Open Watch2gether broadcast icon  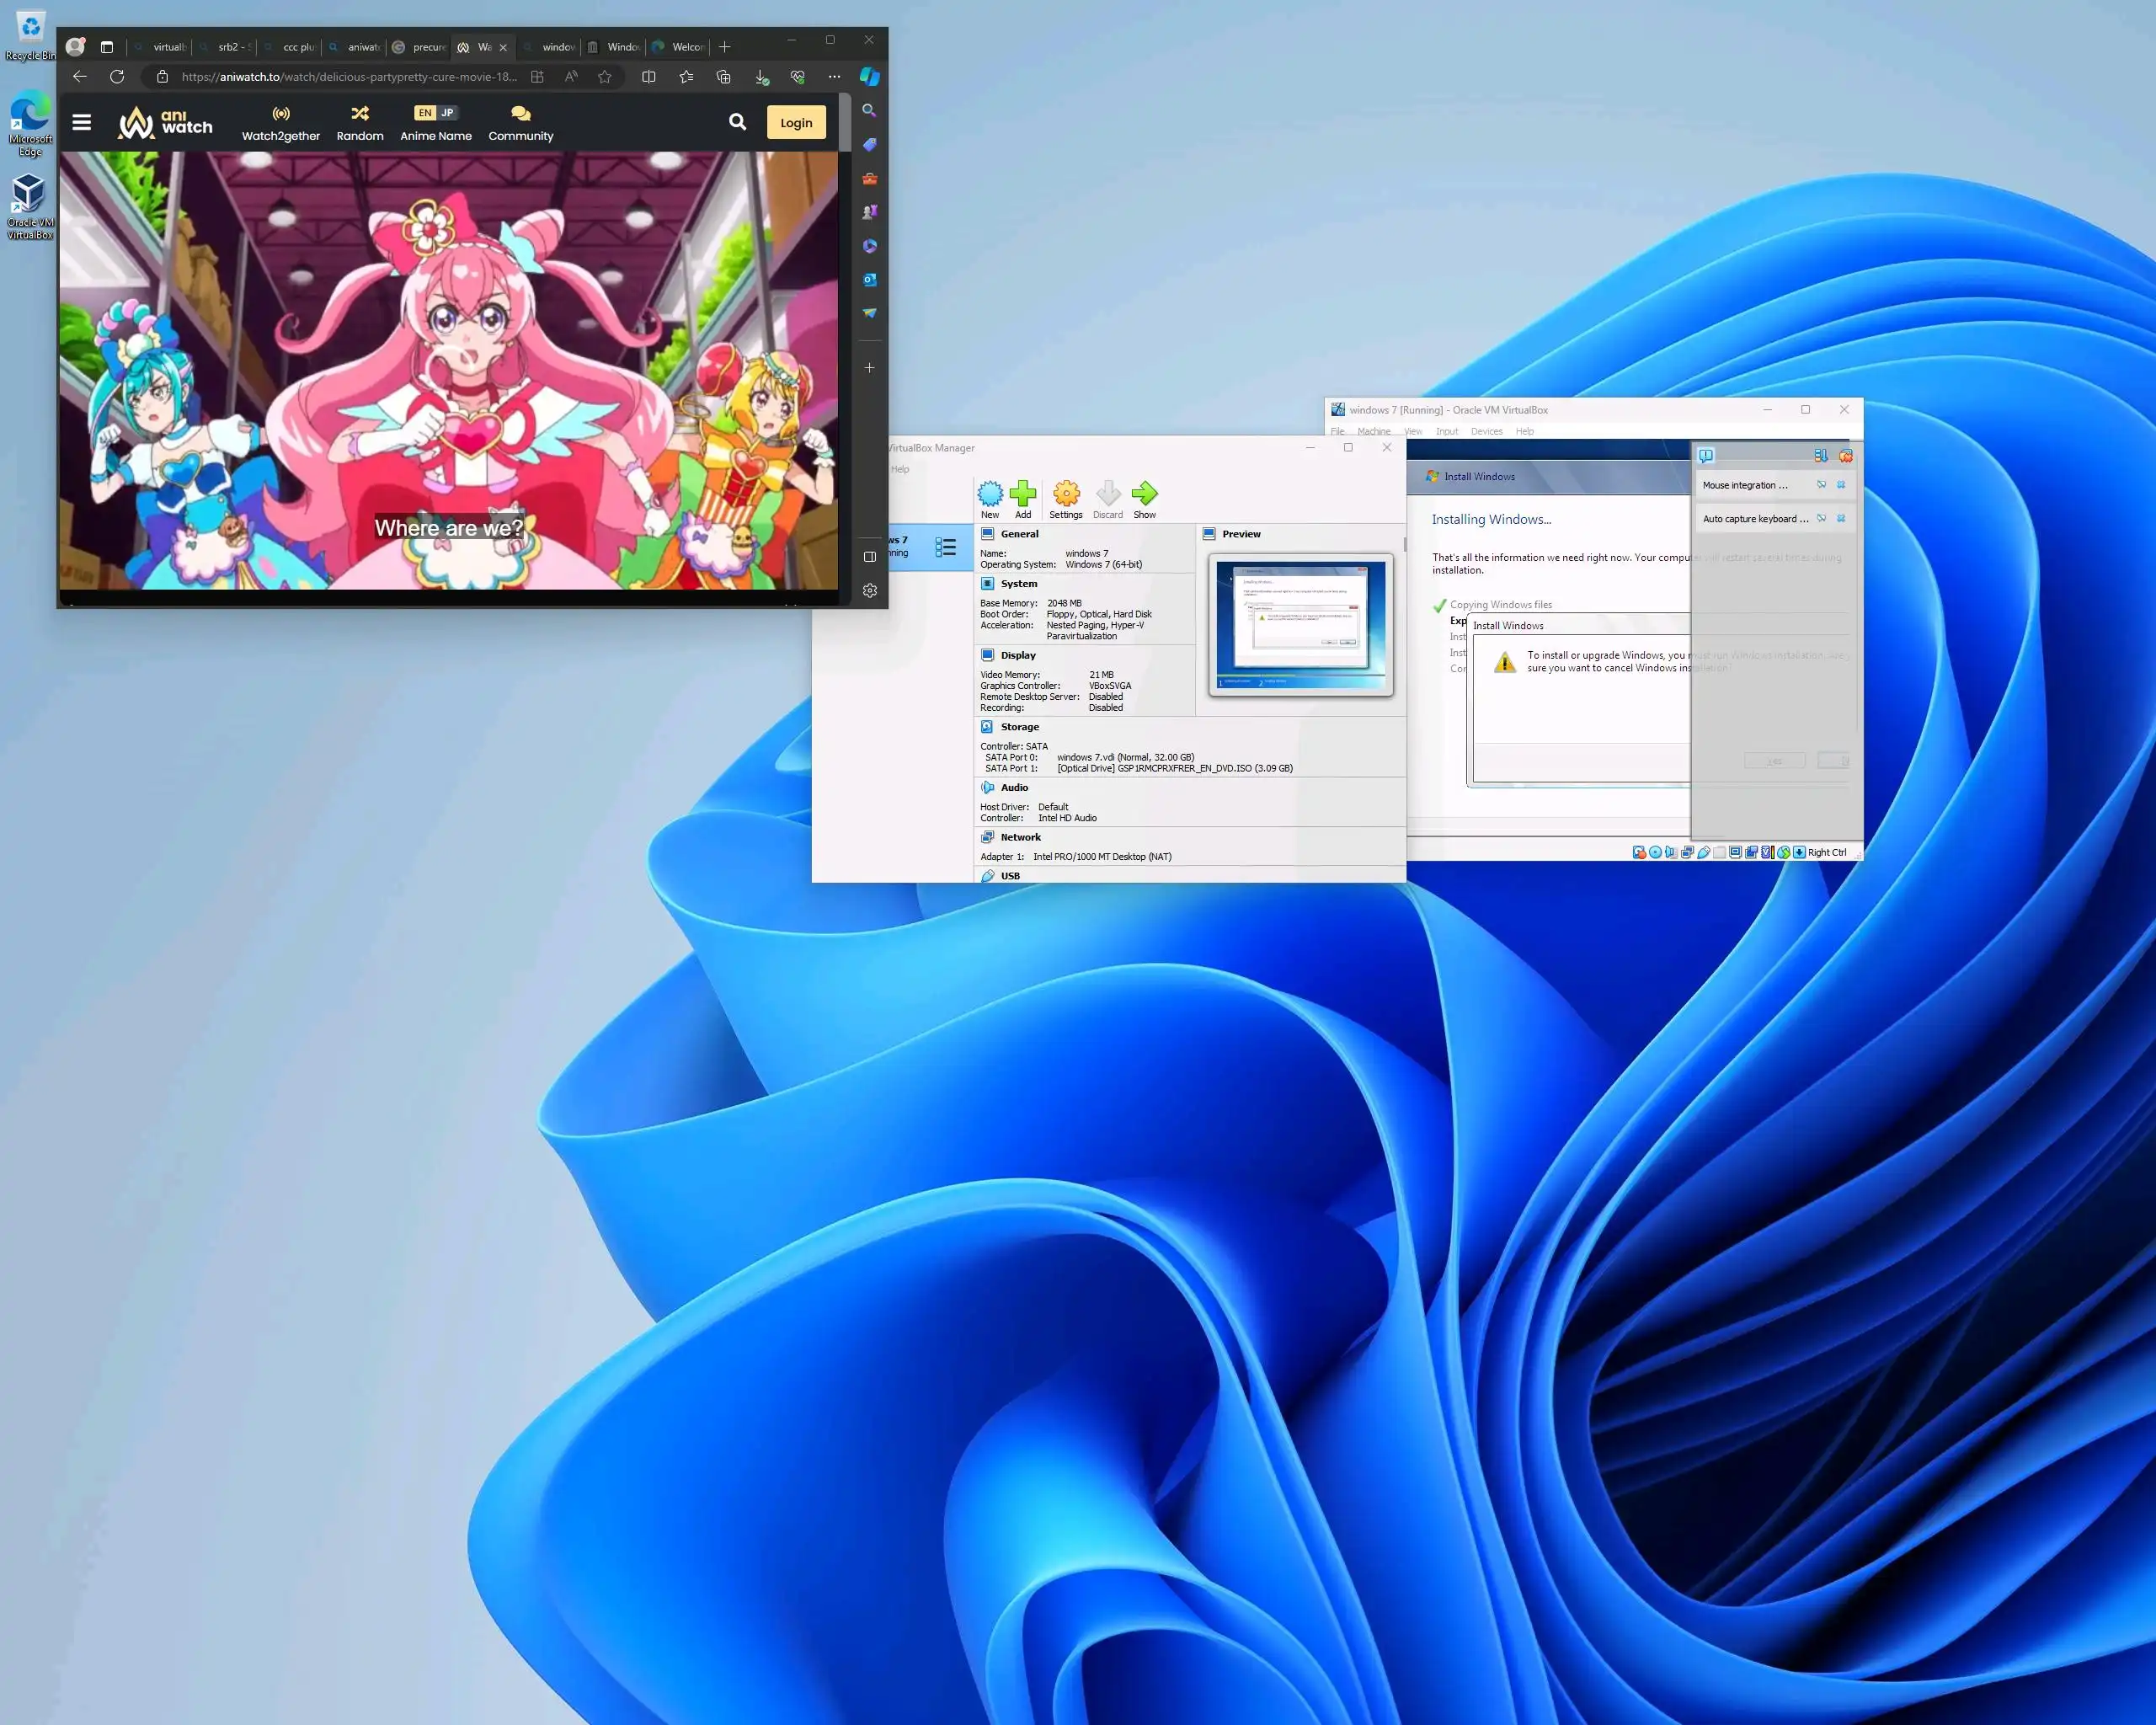[281, 113]
